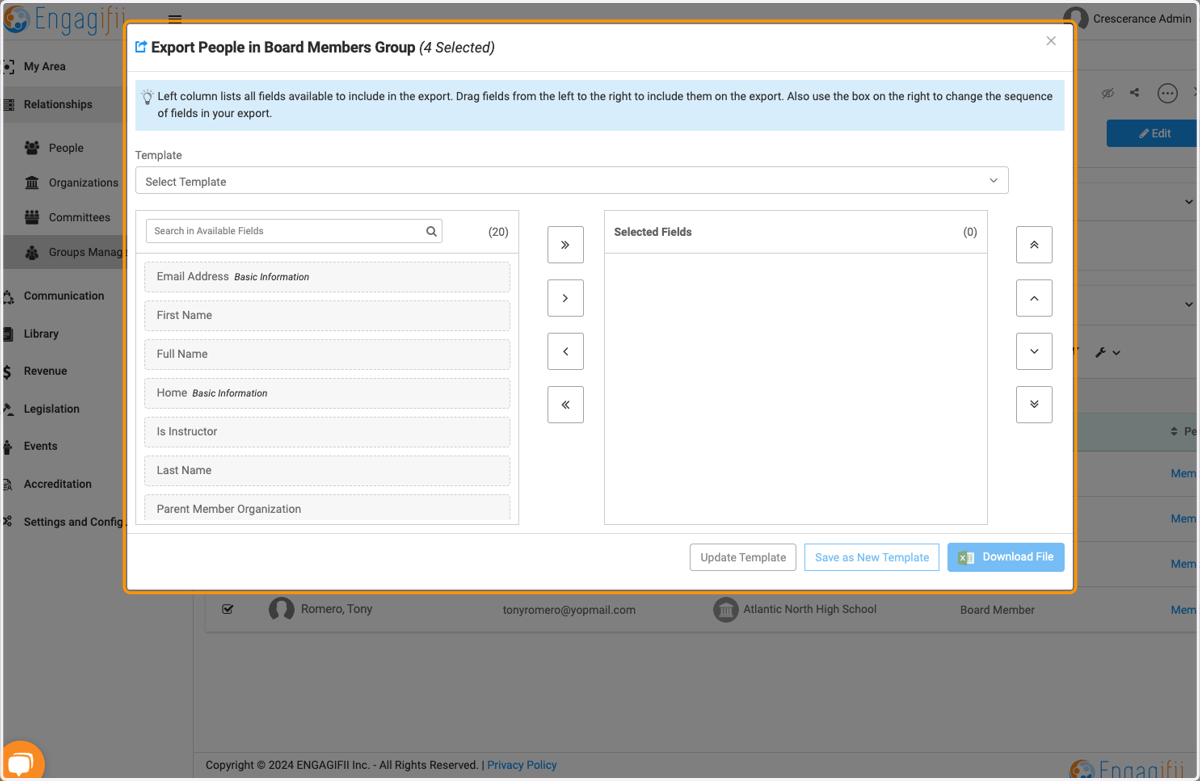Click Crescerance Admin user avatar
This screenshot has height=781, width=1200.
coord(1076,18)
